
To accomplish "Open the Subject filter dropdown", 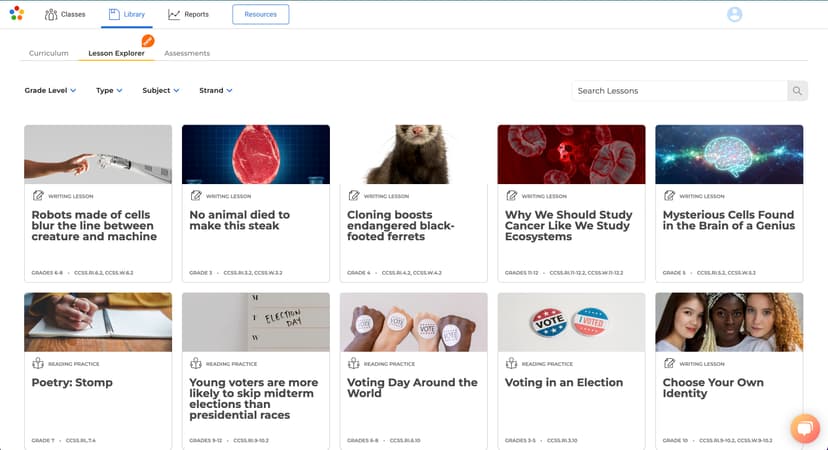I will pyautogui.click(x=161, y=90).
